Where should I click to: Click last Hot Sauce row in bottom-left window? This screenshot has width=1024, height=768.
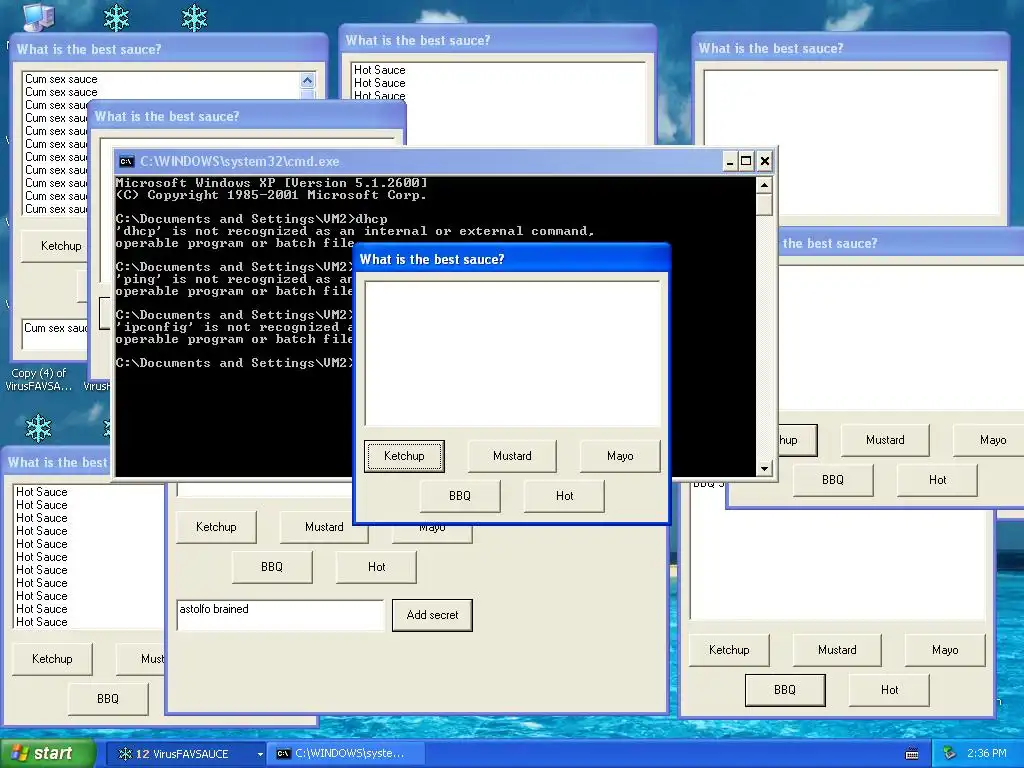click(42, 622)
